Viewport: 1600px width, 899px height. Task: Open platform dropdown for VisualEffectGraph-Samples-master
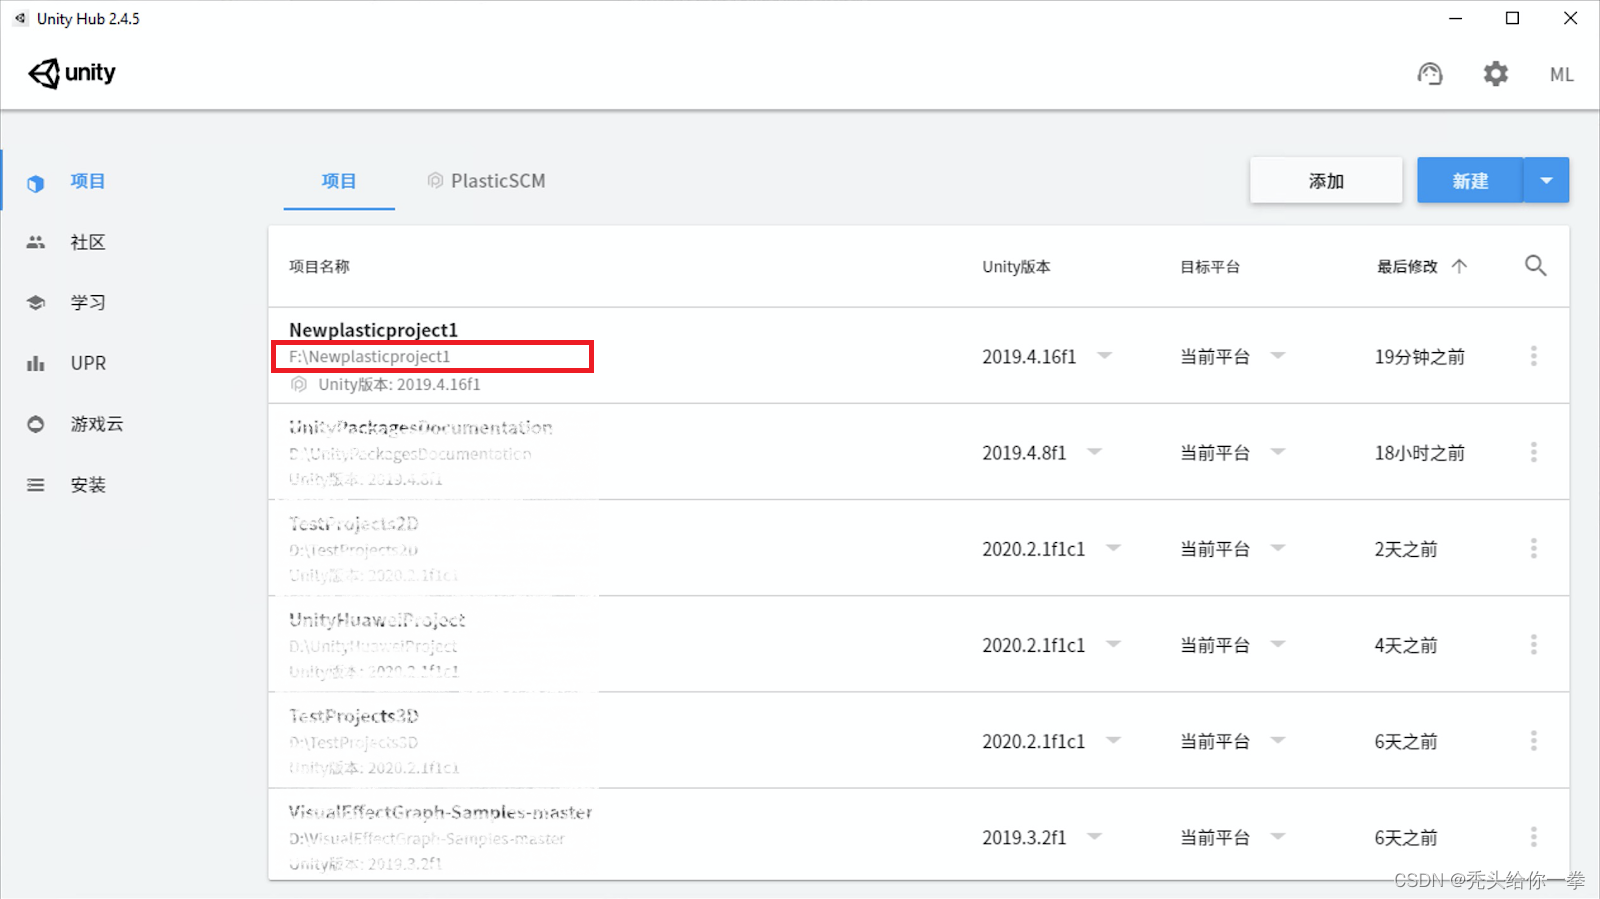coord(1278,836)
